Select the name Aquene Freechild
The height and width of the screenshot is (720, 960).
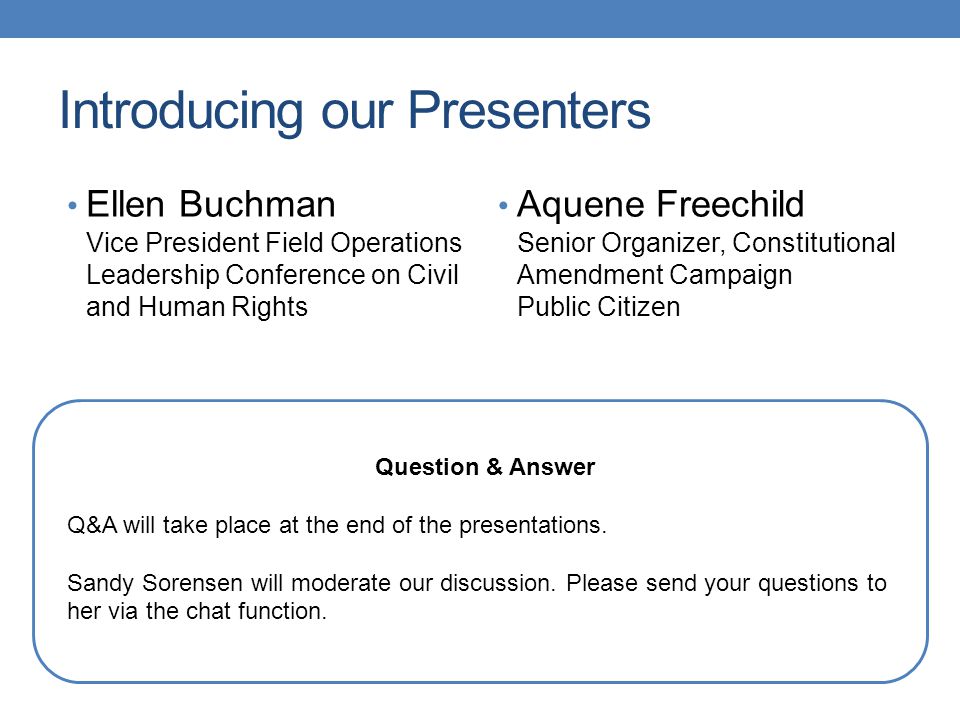(661, 205)
